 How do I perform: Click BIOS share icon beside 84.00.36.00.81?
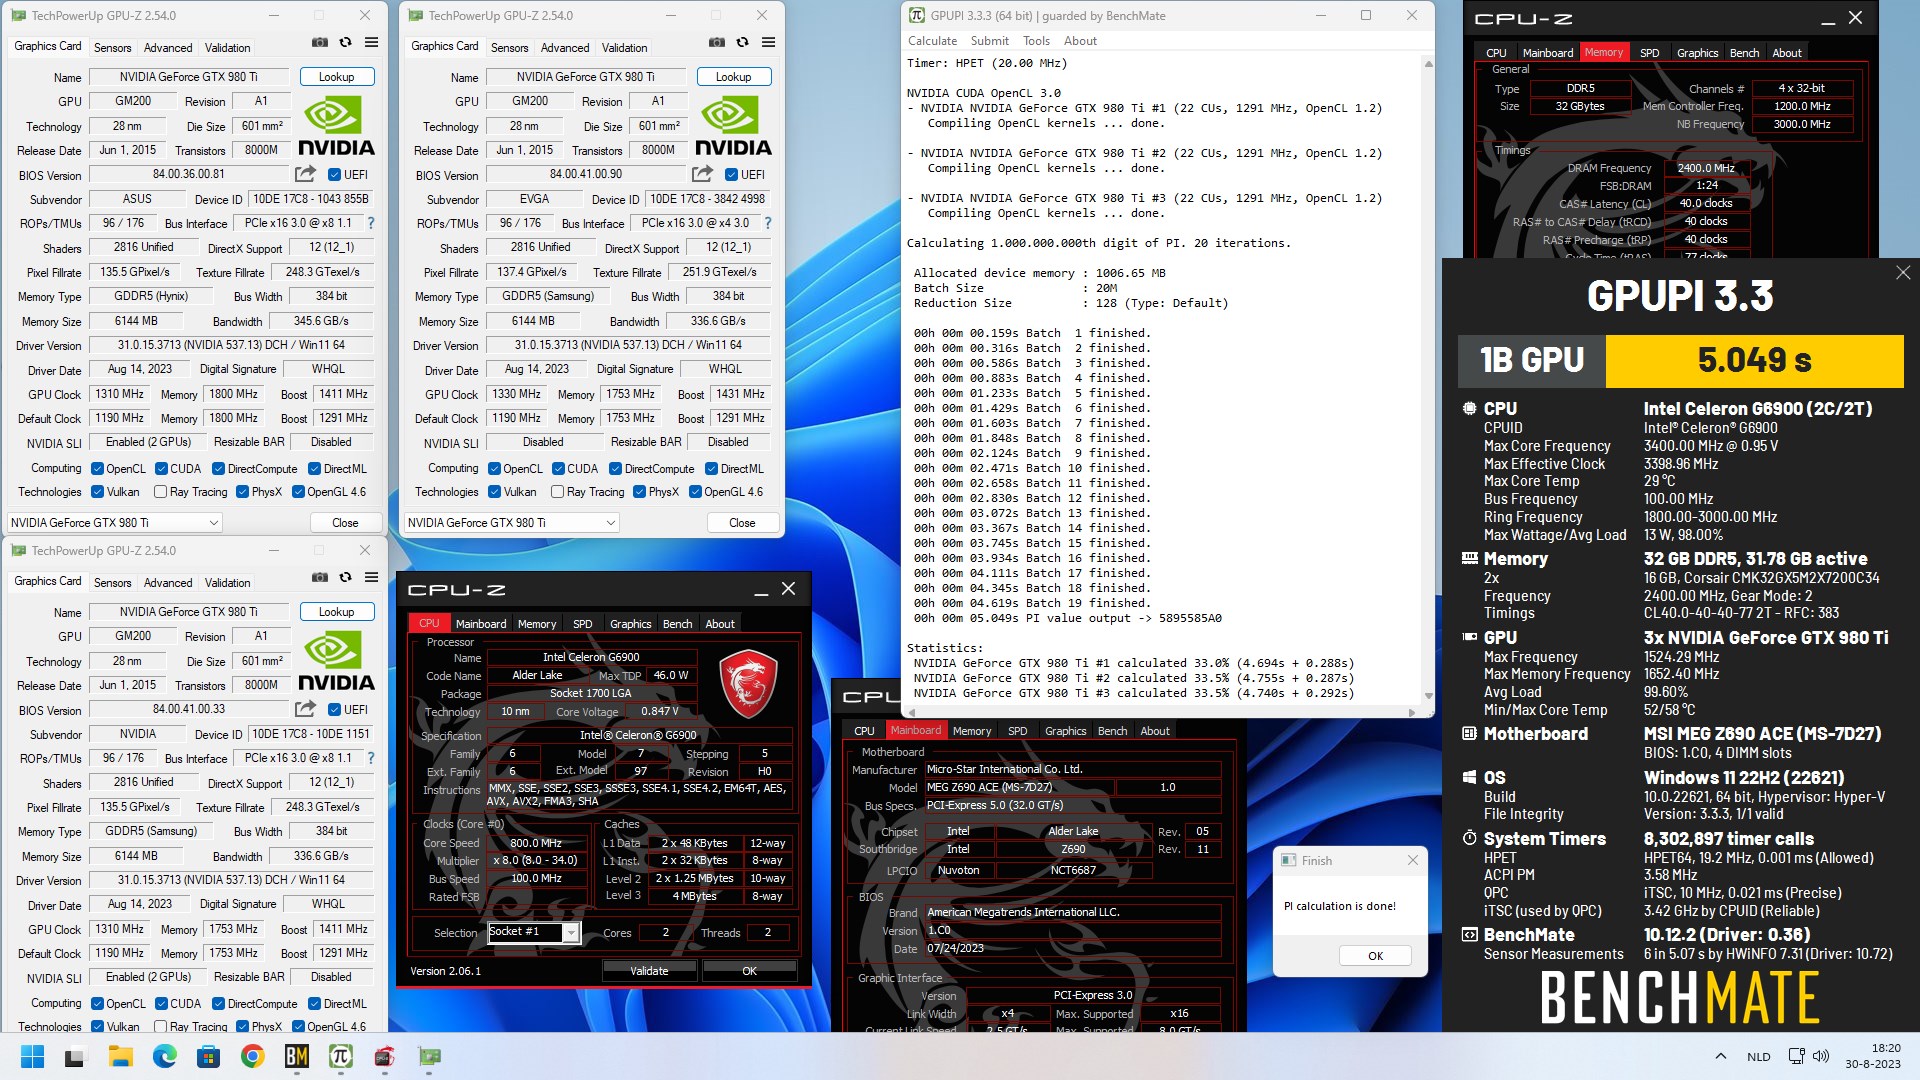[x=306, y=174]
